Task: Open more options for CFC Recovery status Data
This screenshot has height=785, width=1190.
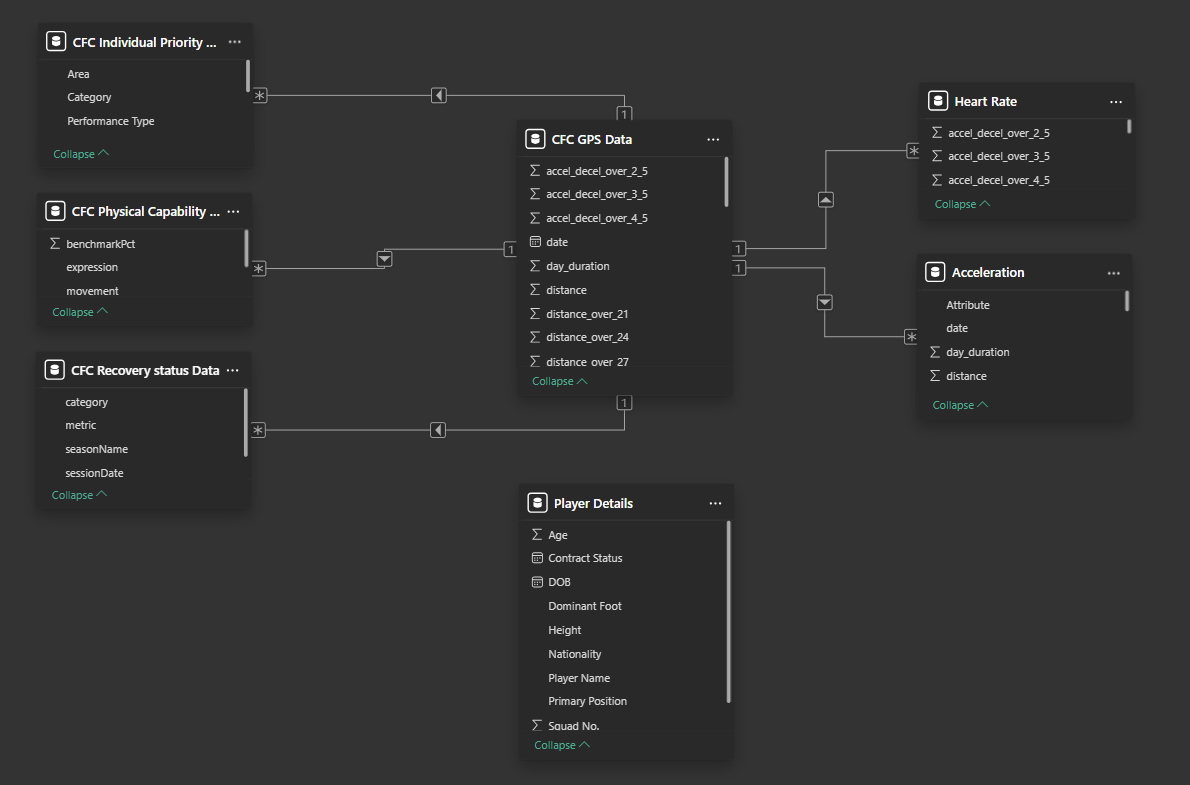Action: click(x=232, y=370)
